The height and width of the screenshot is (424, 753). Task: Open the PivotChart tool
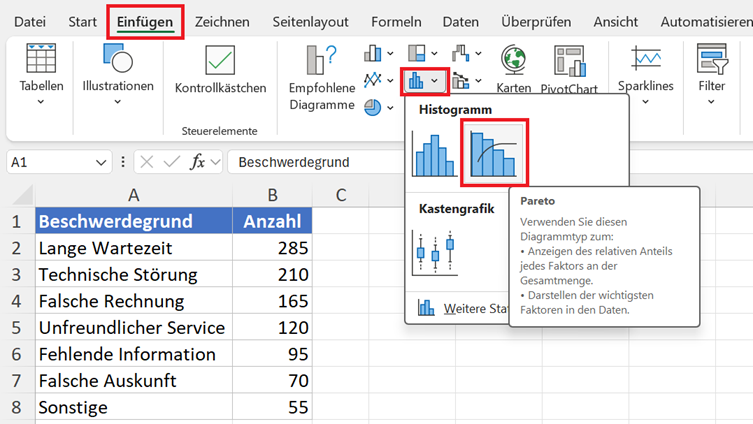point(569,69)
